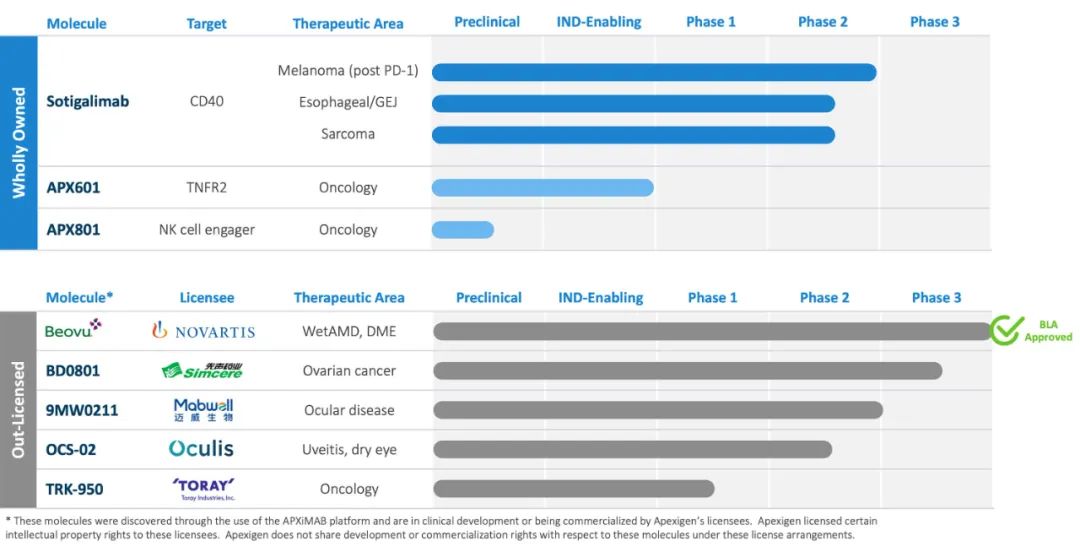Click the Melanoma (post PD-1) progress bar
Image resolution: width=1080 pixels, height=557 pixels.
click(654, 72)
